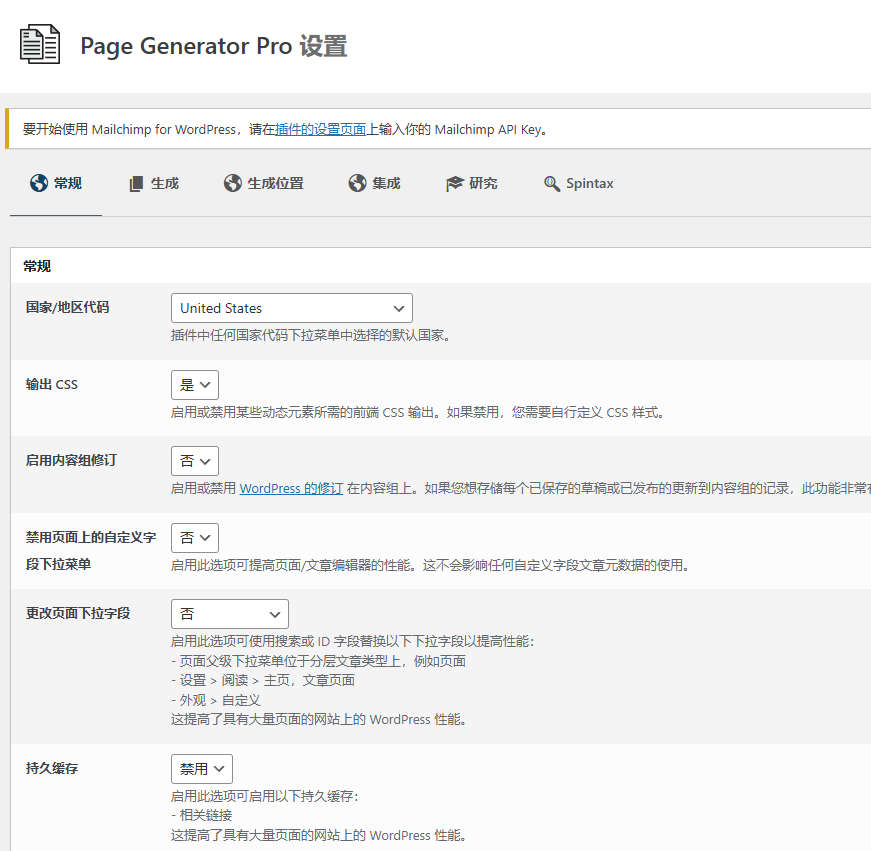Viewport: 871px width, 851px height.
Task: Click the globe icon on 生成位置 tab
Action: pyautogui.click(x=232, y=183)
